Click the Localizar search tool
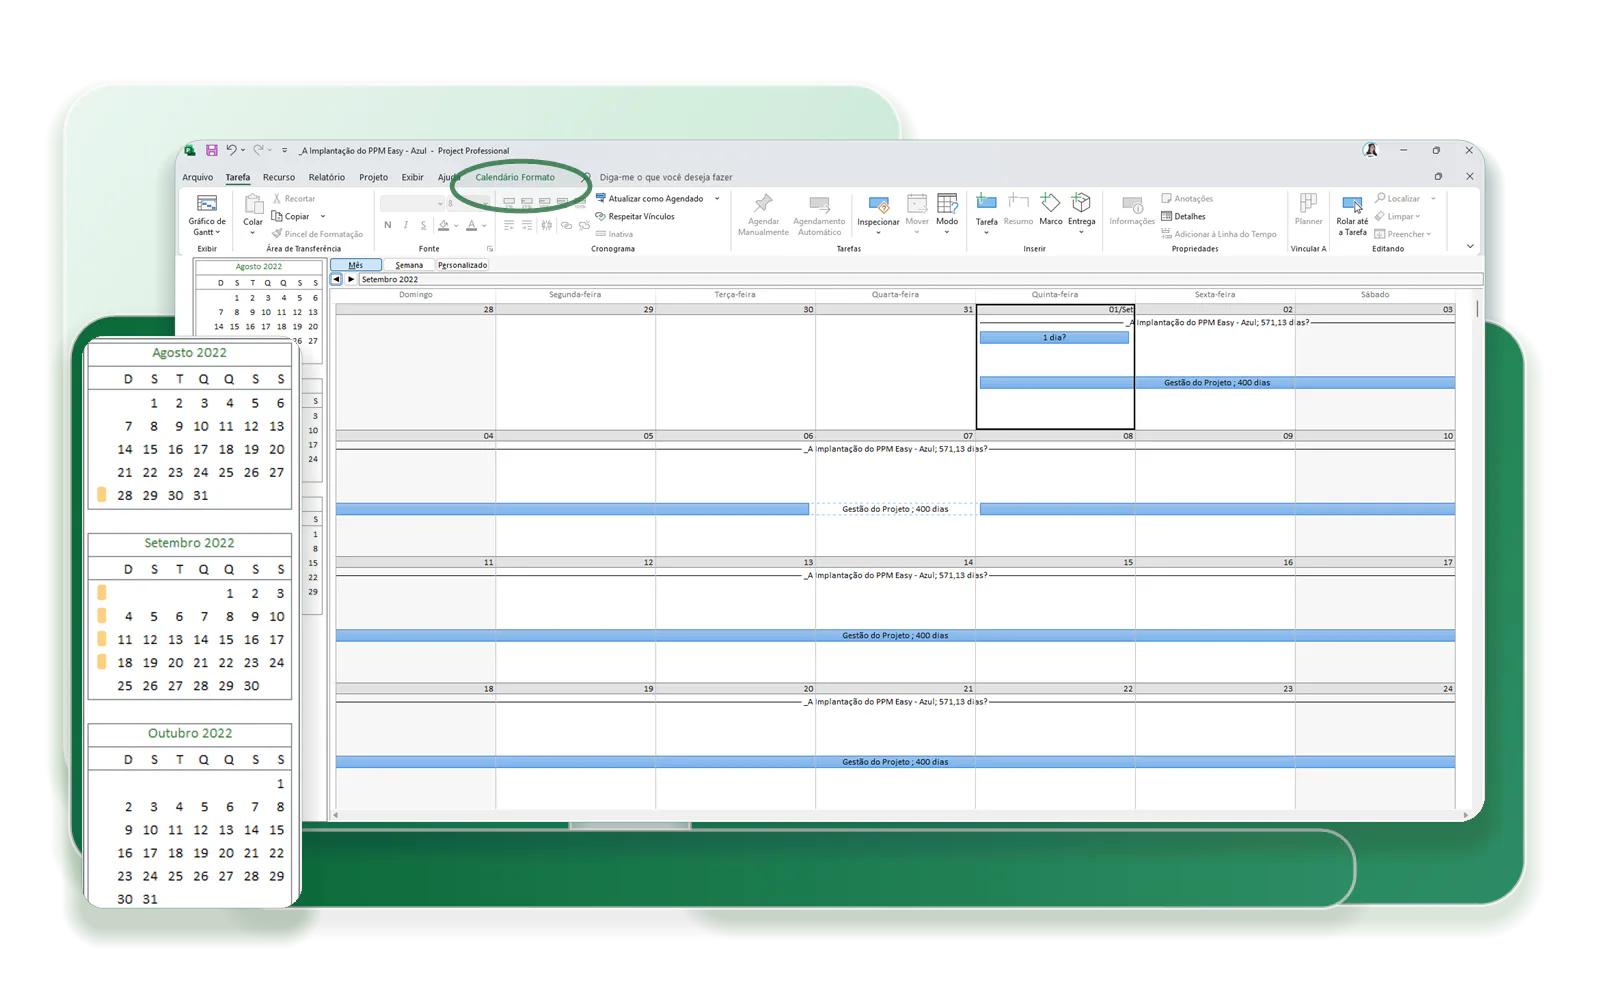This screenshot has width=1600, height=1000. pyautogui.click(x=1398, y=199)
